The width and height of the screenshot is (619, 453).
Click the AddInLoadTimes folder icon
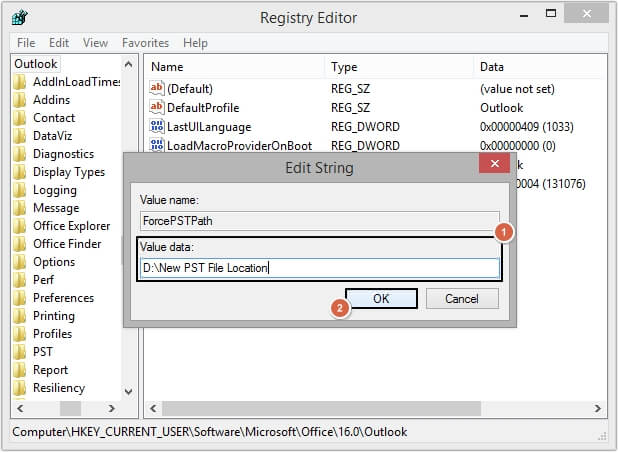(x=19, y=82)
